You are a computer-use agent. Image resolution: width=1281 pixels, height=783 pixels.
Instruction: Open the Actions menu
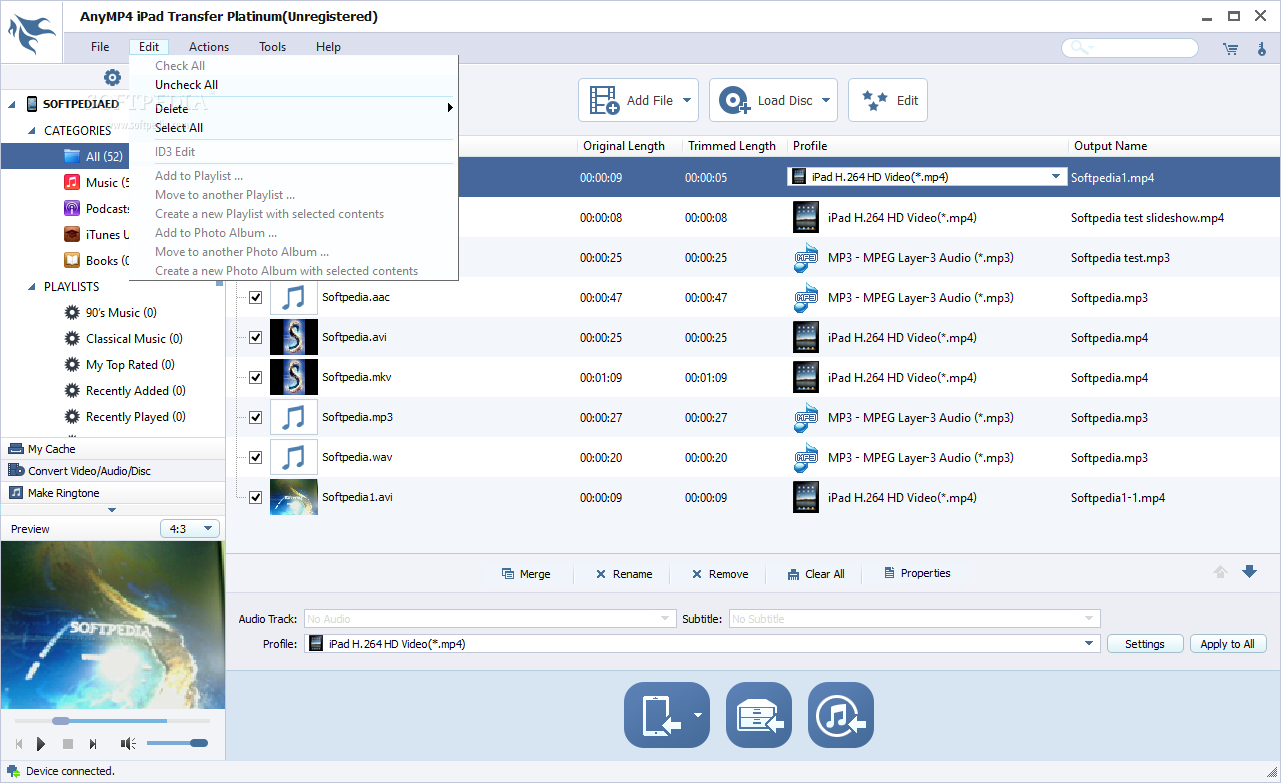pos(209,47)
